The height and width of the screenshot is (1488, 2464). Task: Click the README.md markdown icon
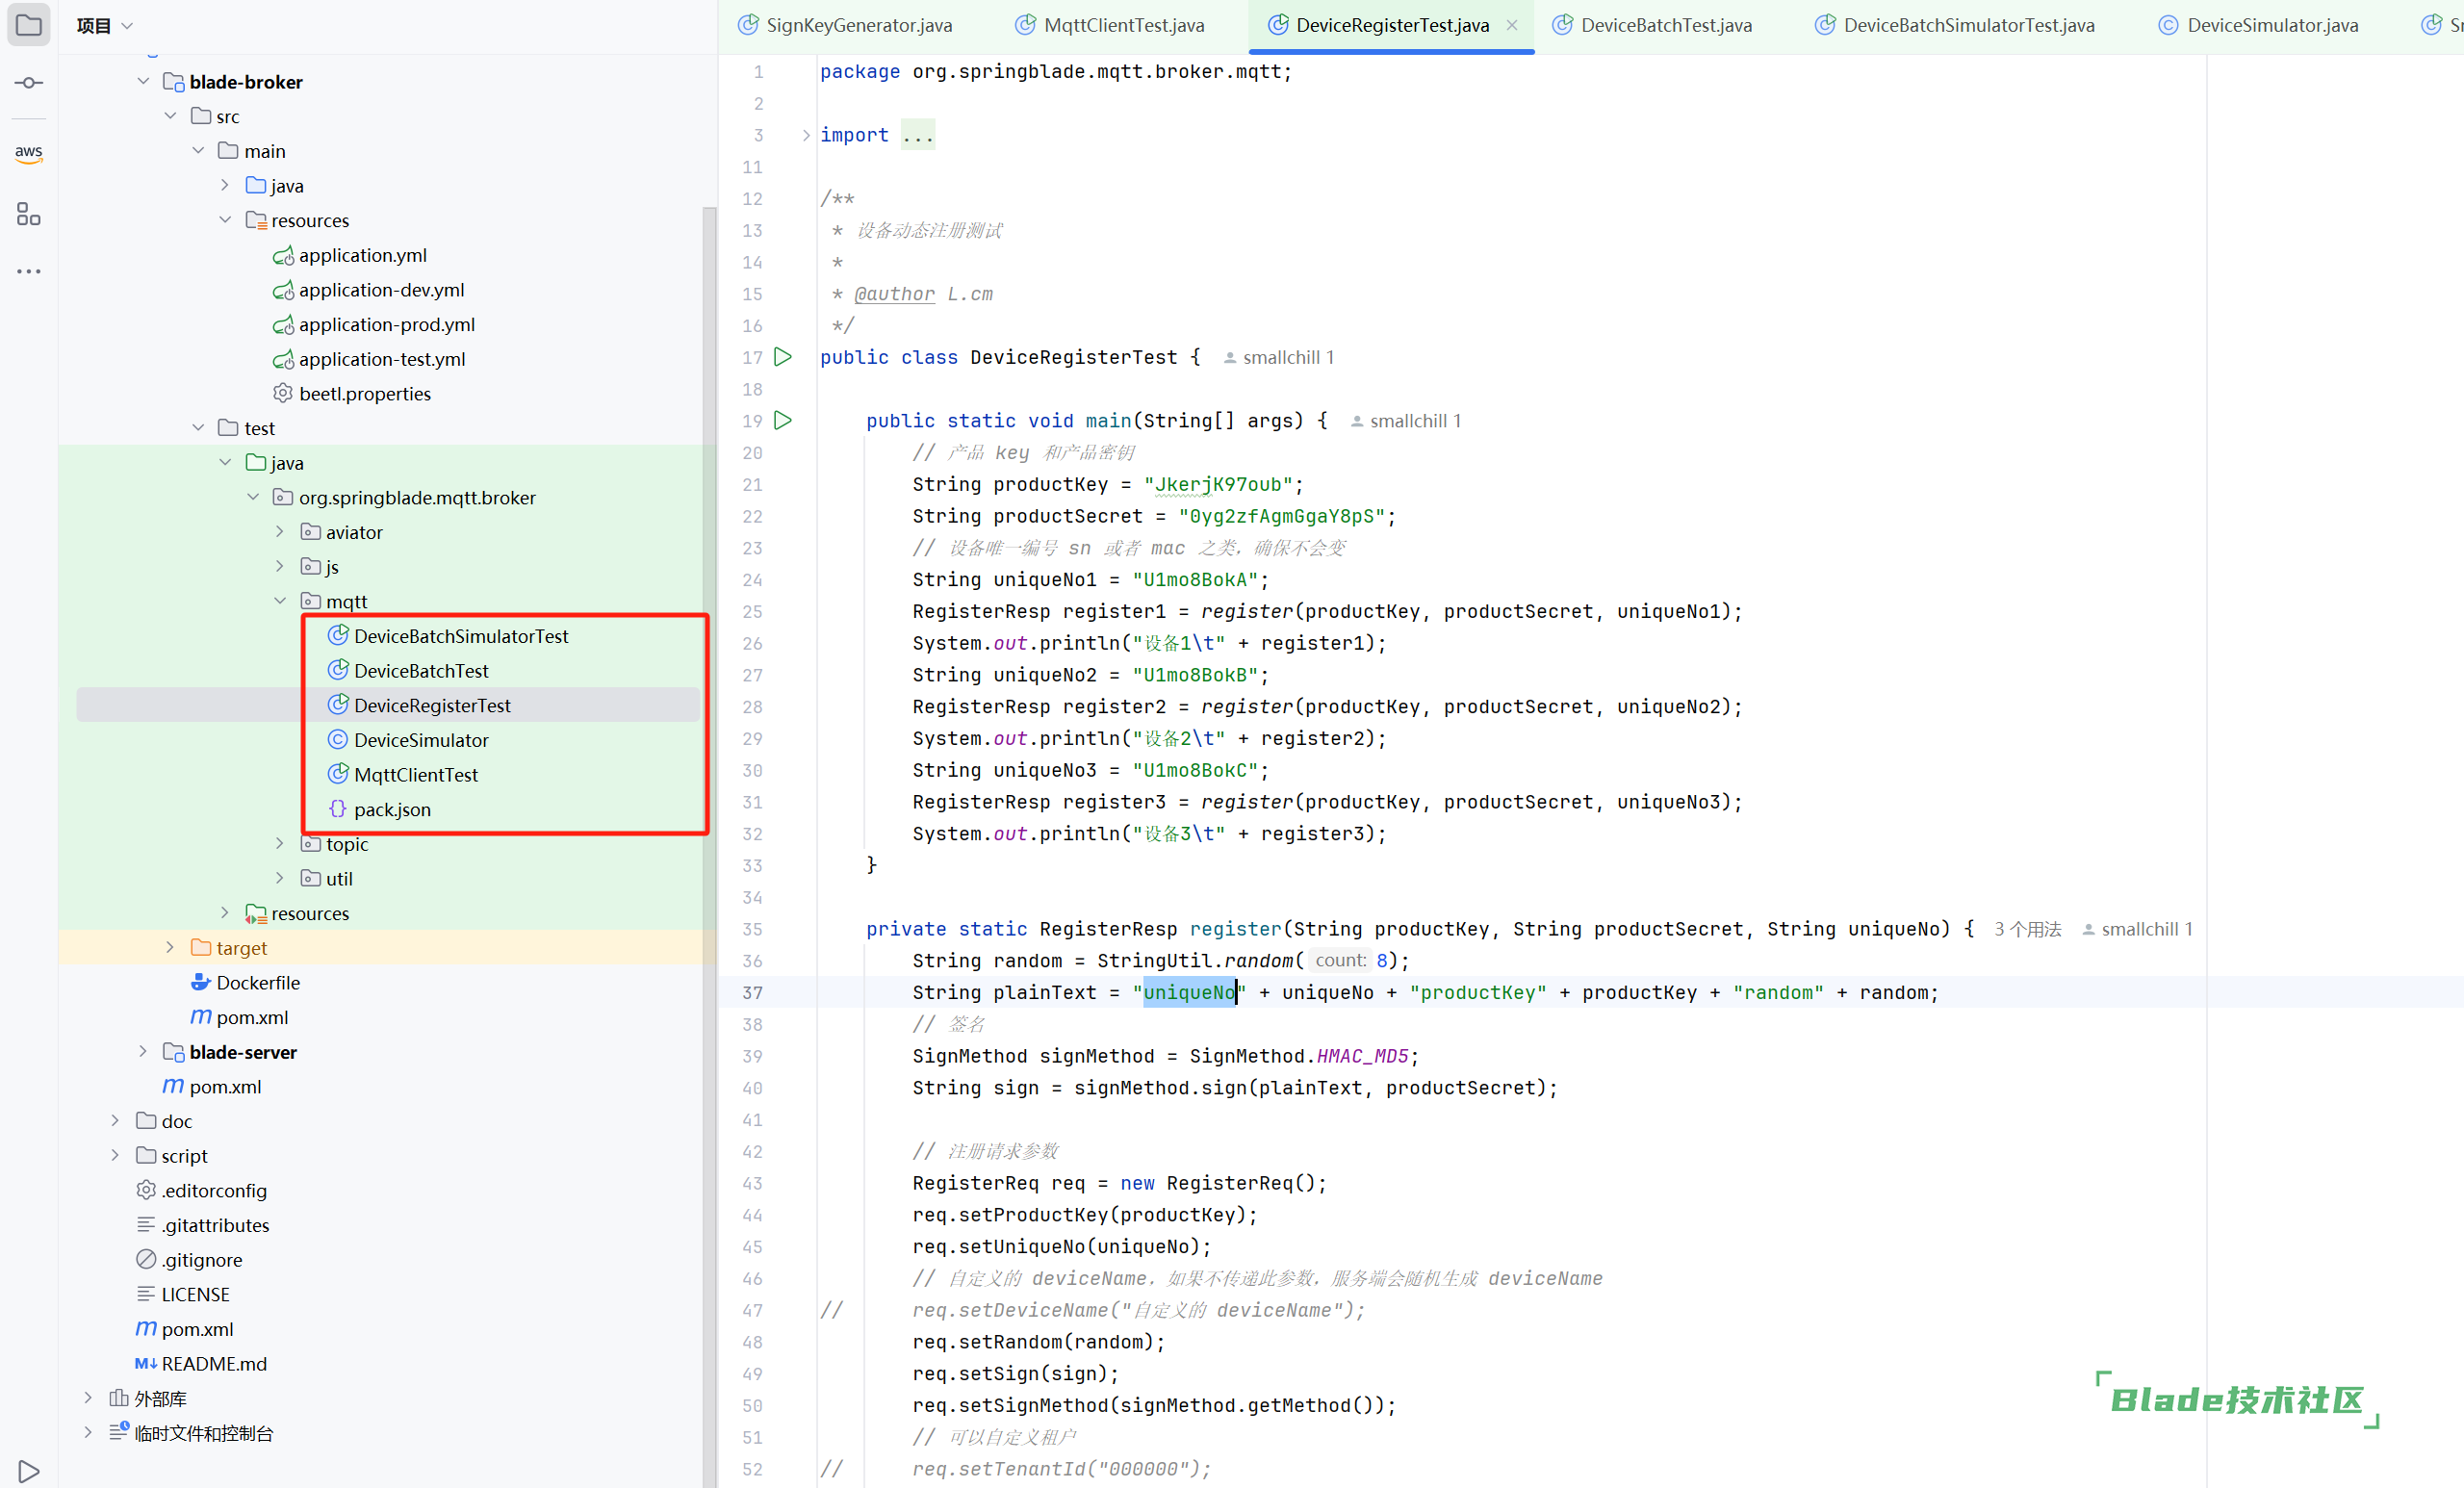pos(146,1363)
